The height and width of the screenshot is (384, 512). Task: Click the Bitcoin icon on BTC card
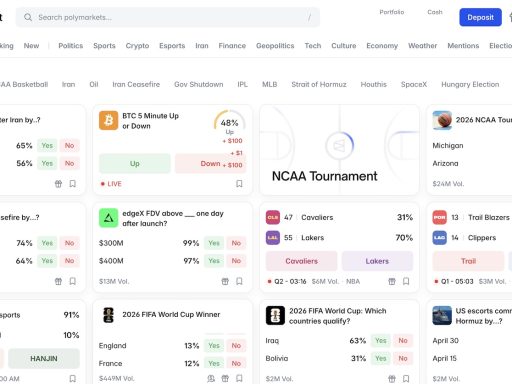pyautogui.click(x=108, y=120)
